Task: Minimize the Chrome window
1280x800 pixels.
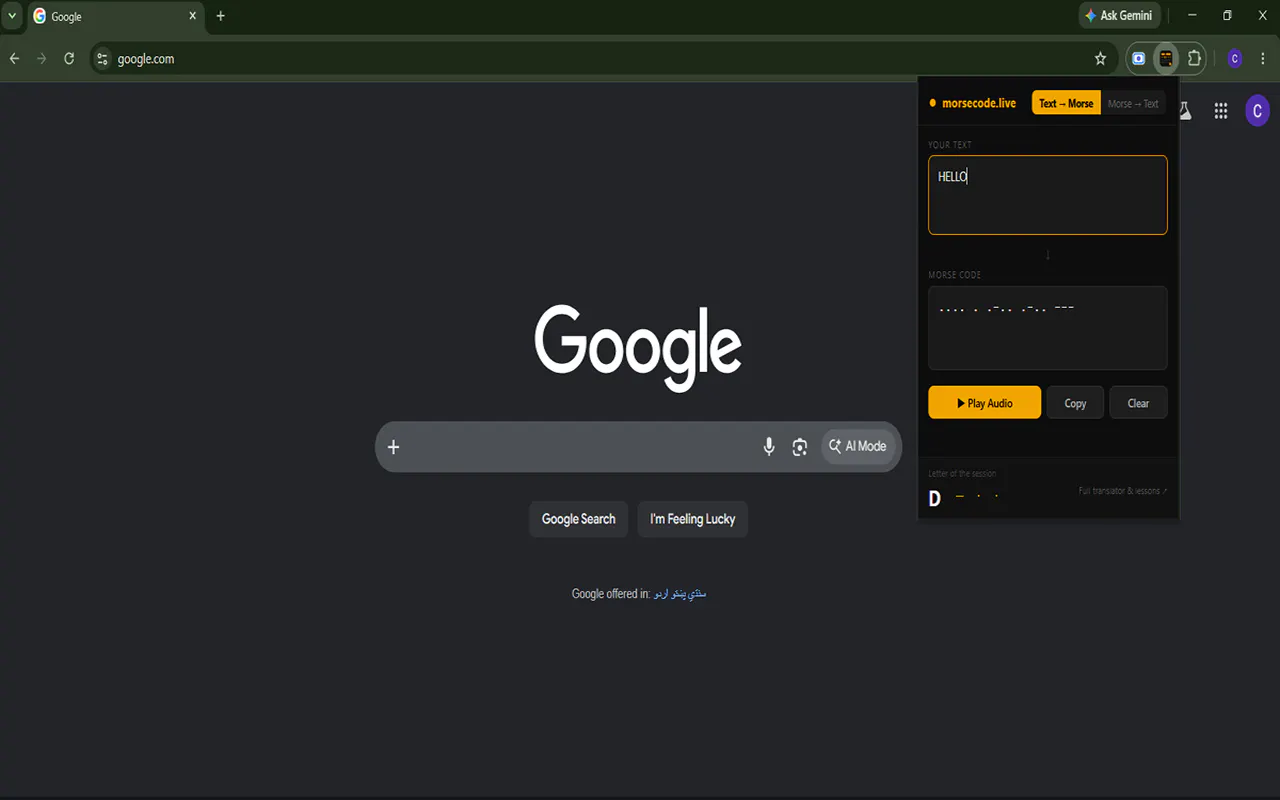Action: coord(1192,16)
